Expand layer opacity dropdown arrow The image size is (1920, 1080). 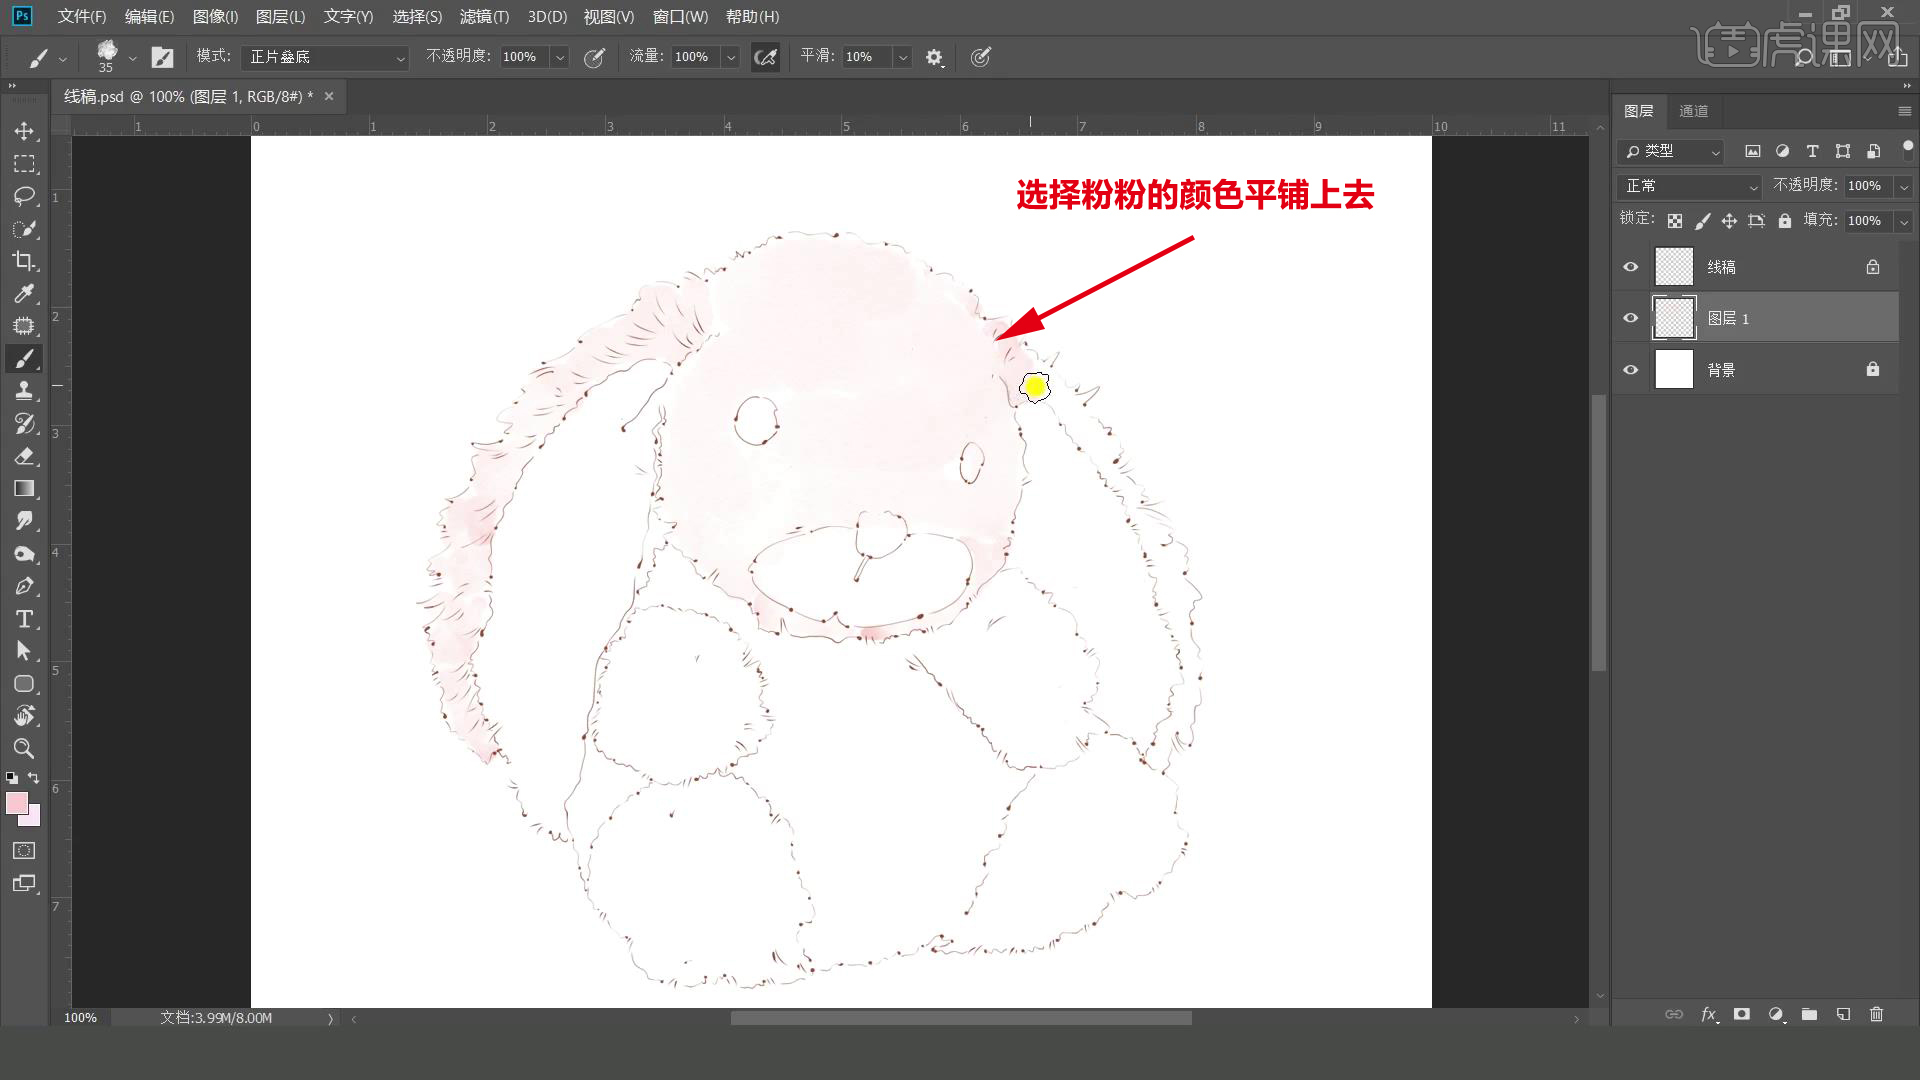point(1904,186)
